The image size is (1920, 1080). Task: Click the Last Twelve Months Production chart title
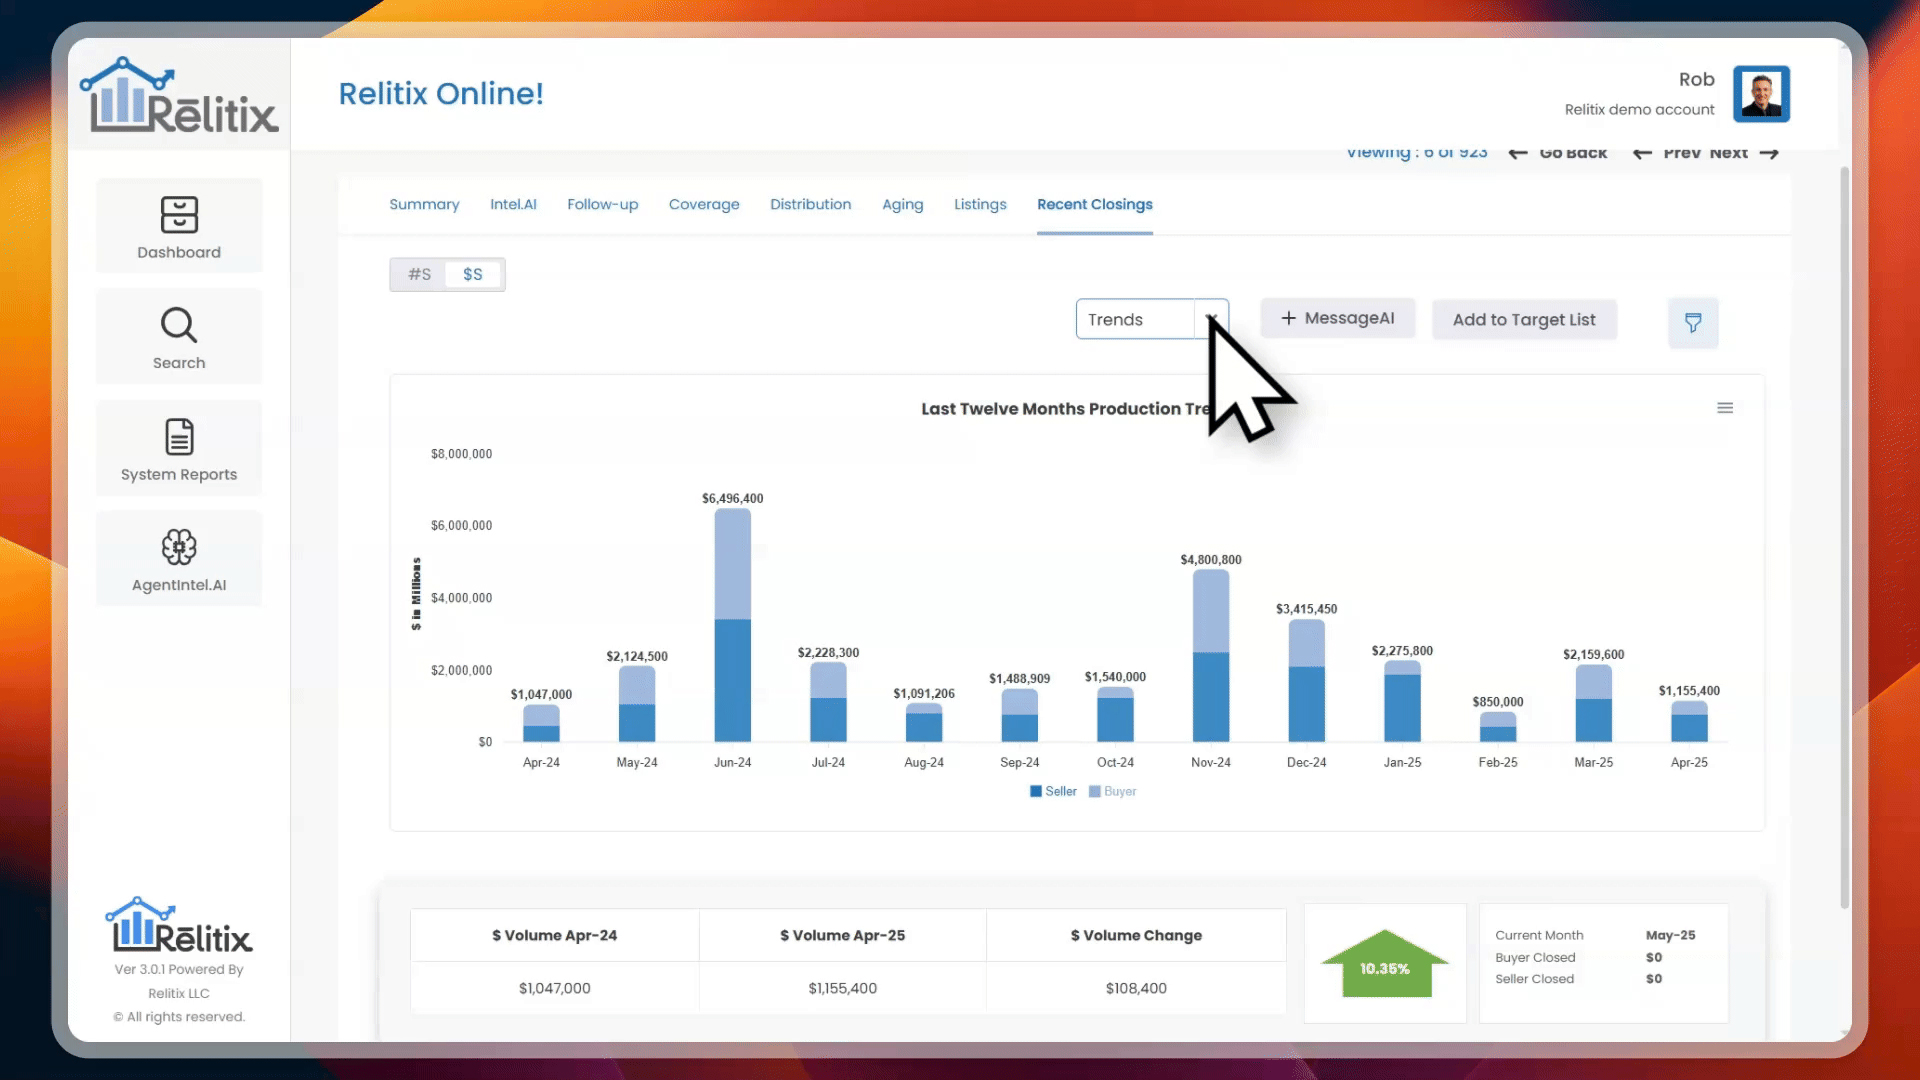click(1065, 409)
